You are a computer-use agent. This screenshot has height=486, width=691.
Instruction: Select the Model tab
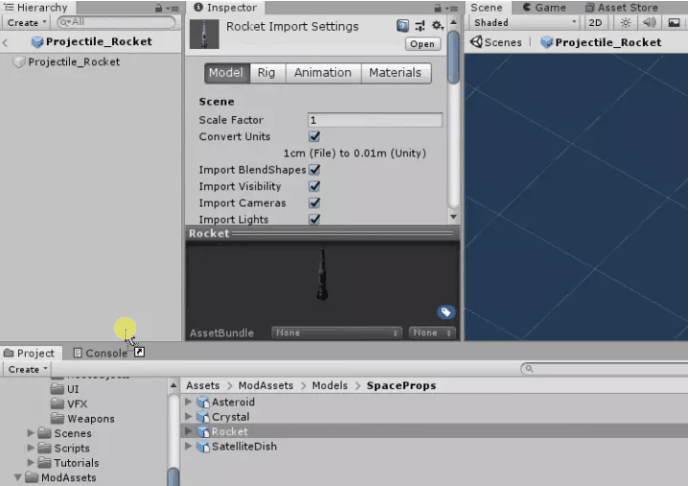(x=227, y=73)
